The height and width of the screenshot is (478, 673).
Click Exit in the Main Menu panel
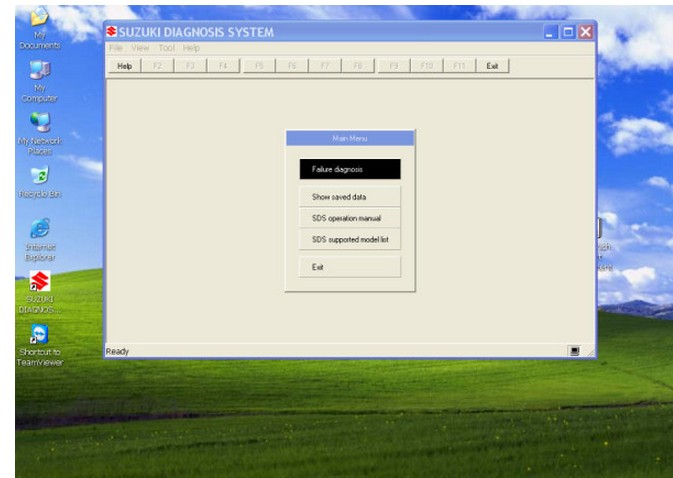click(350, 267)
